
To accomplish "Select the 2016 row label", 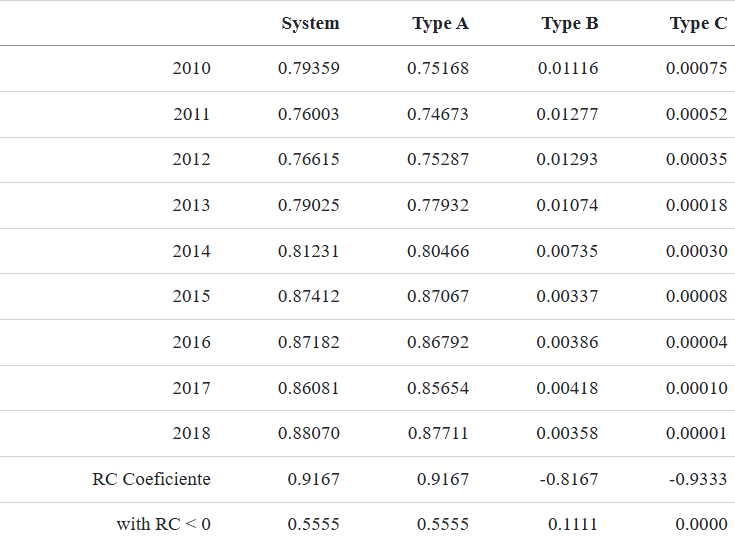I will click(191, 342).
